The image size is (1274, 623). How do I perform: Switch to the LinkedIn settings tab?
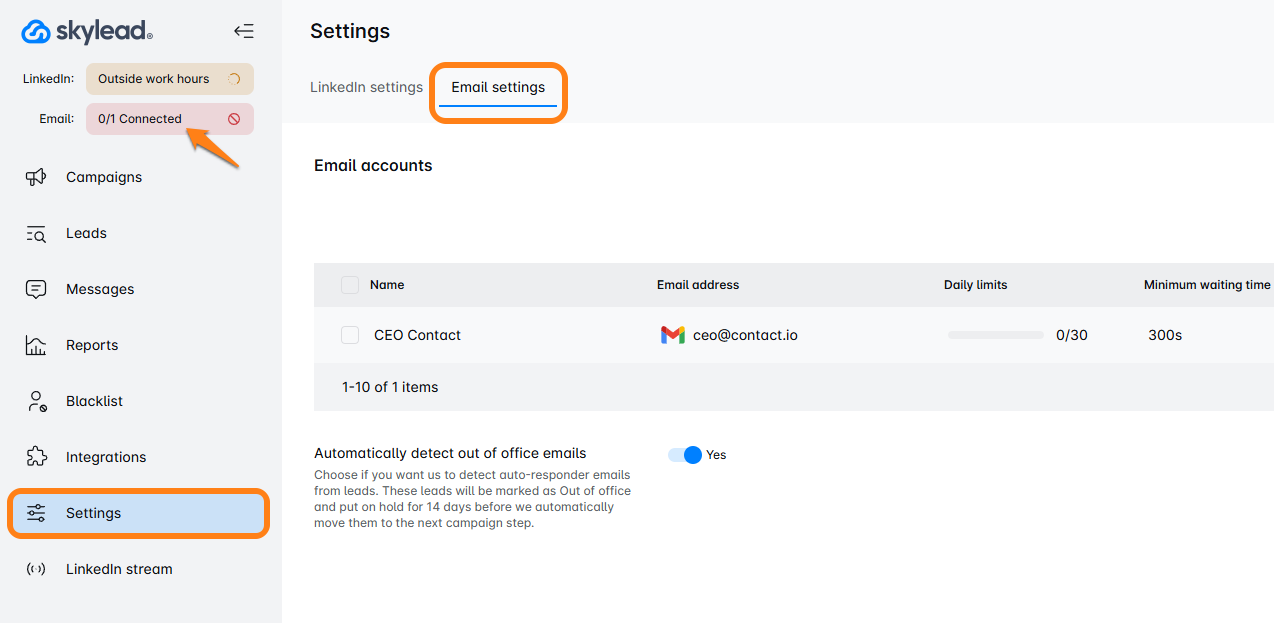[366, 87]
